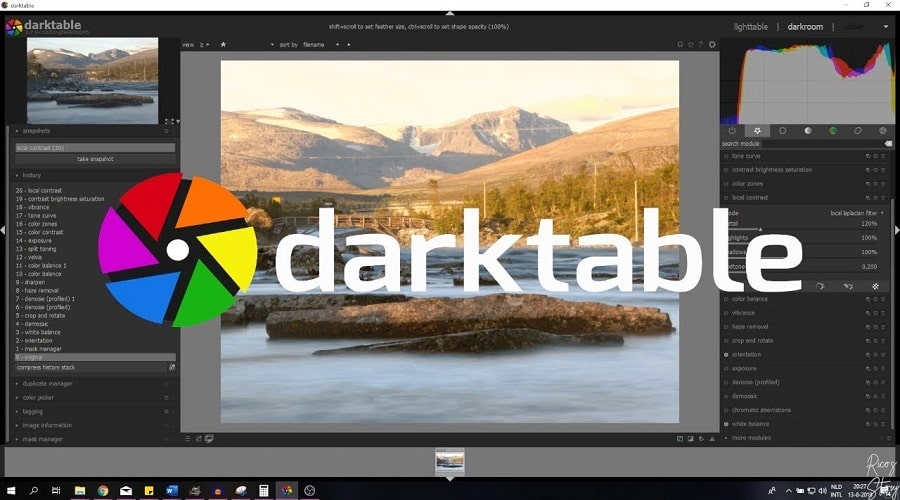Click the star rating filter icon
The width and height of the screenshot is (900, 500).
click(x=223, y=44)
